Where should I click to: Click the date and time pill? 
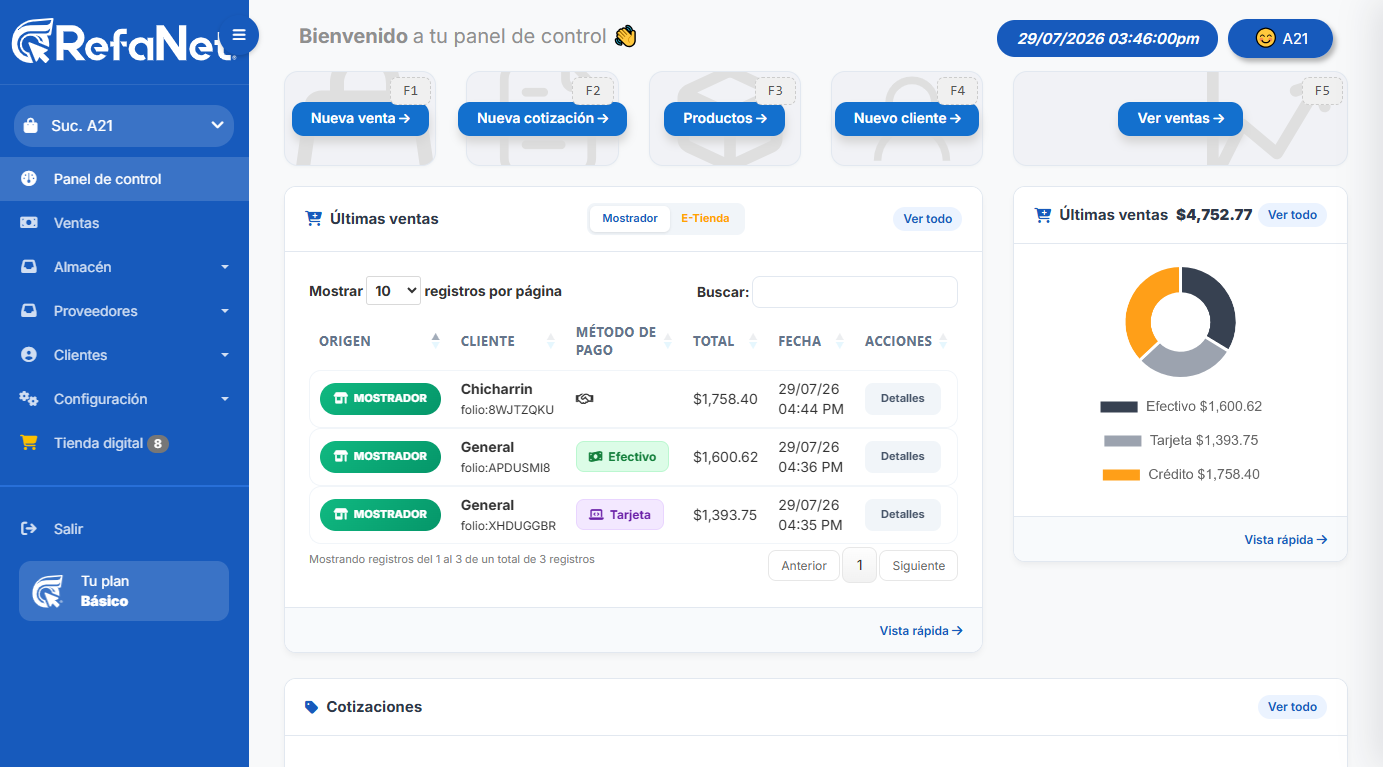click(x=1108, y=39)
